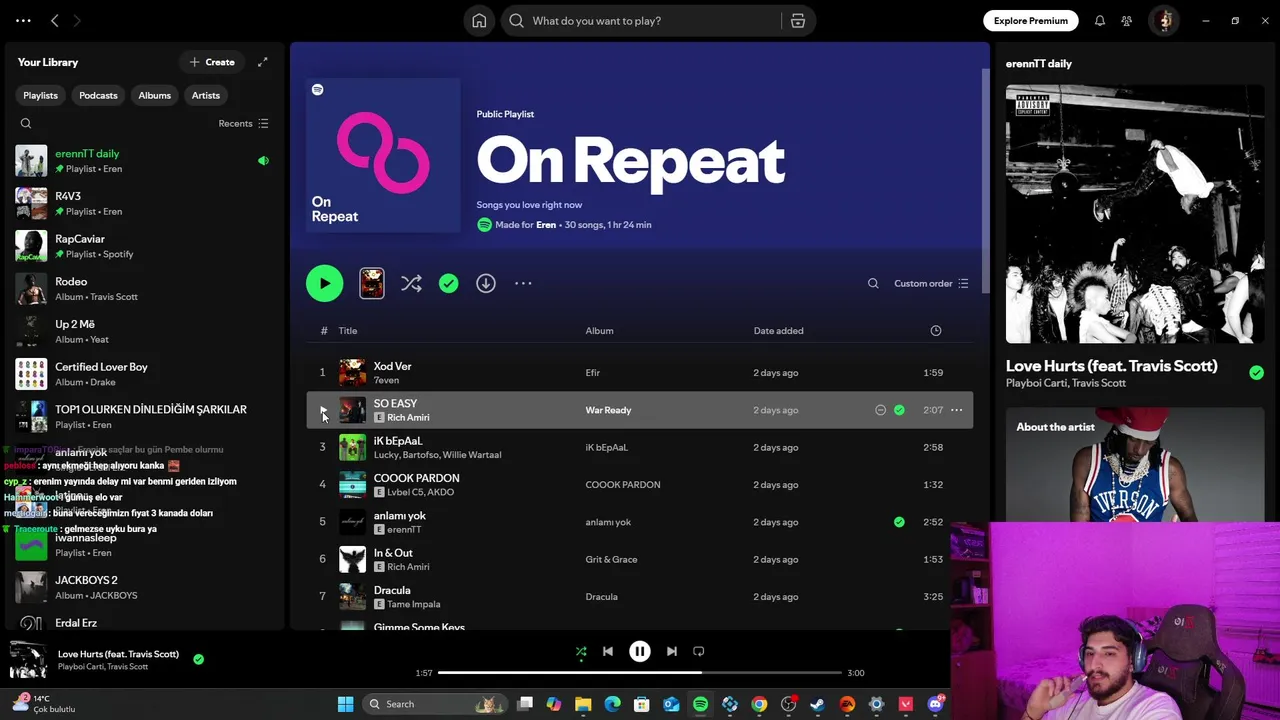Open the three-dot app menu at top left

(23, 21)
